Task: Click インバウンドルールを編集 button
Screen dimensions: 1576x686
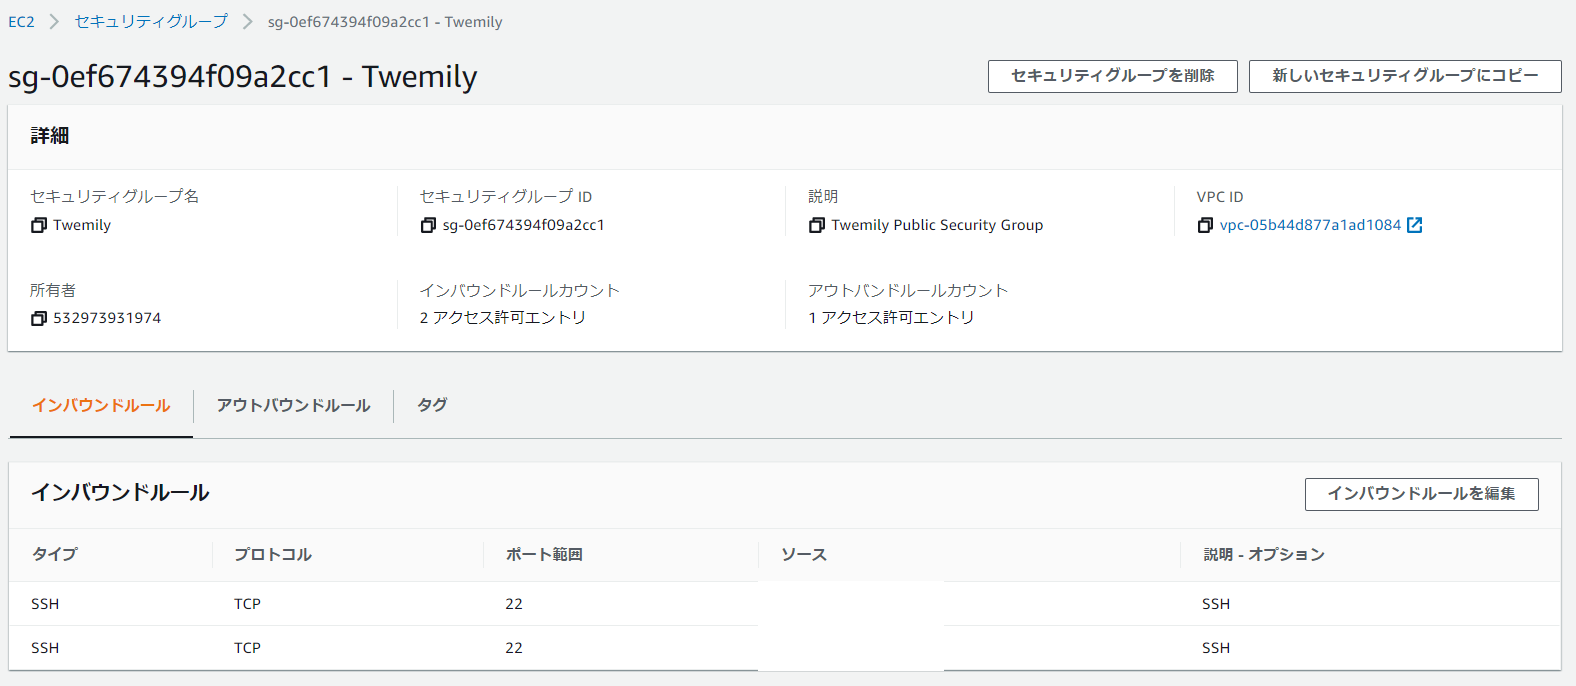Action: coord(1421,494)
